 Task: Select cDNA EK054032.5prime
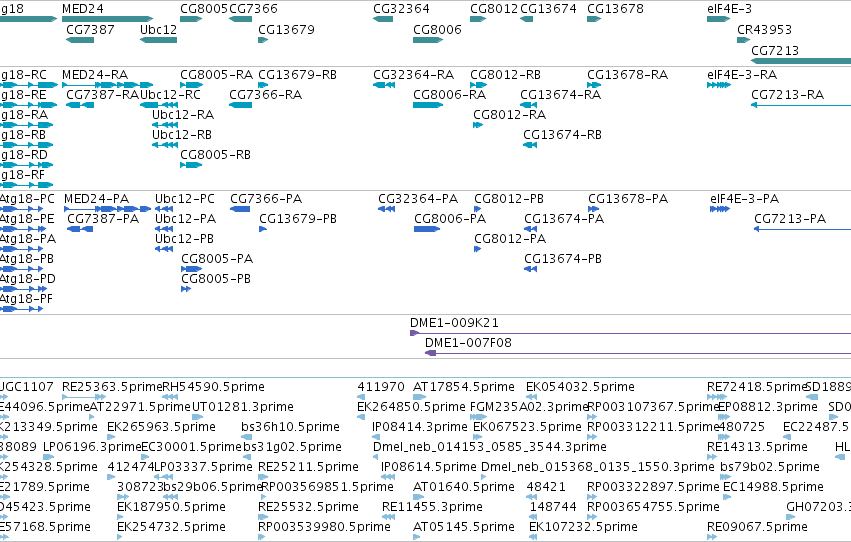coord(531,397)
